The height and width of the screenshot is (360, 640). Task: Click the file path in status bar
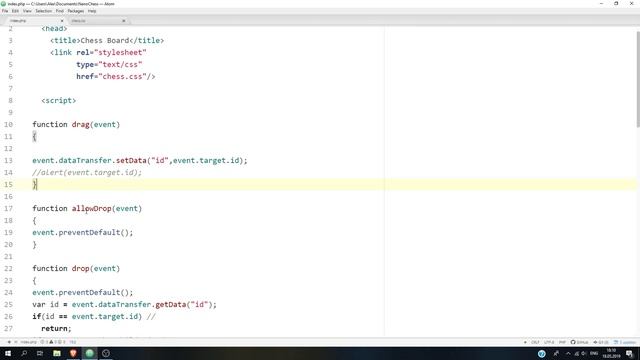[29, 342]
